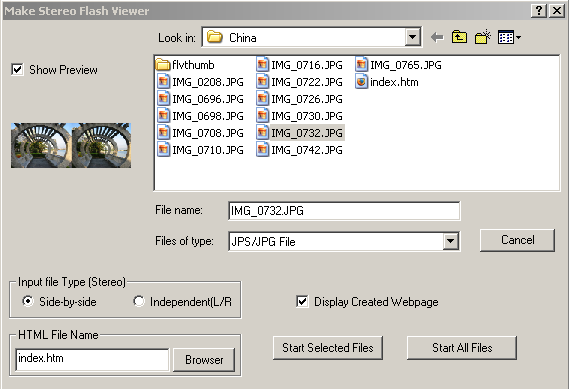This screenshot has height=389, width=569.
Task: Click the HTML File Name input field
Action: pyautogui.click(x=92, y=359)
